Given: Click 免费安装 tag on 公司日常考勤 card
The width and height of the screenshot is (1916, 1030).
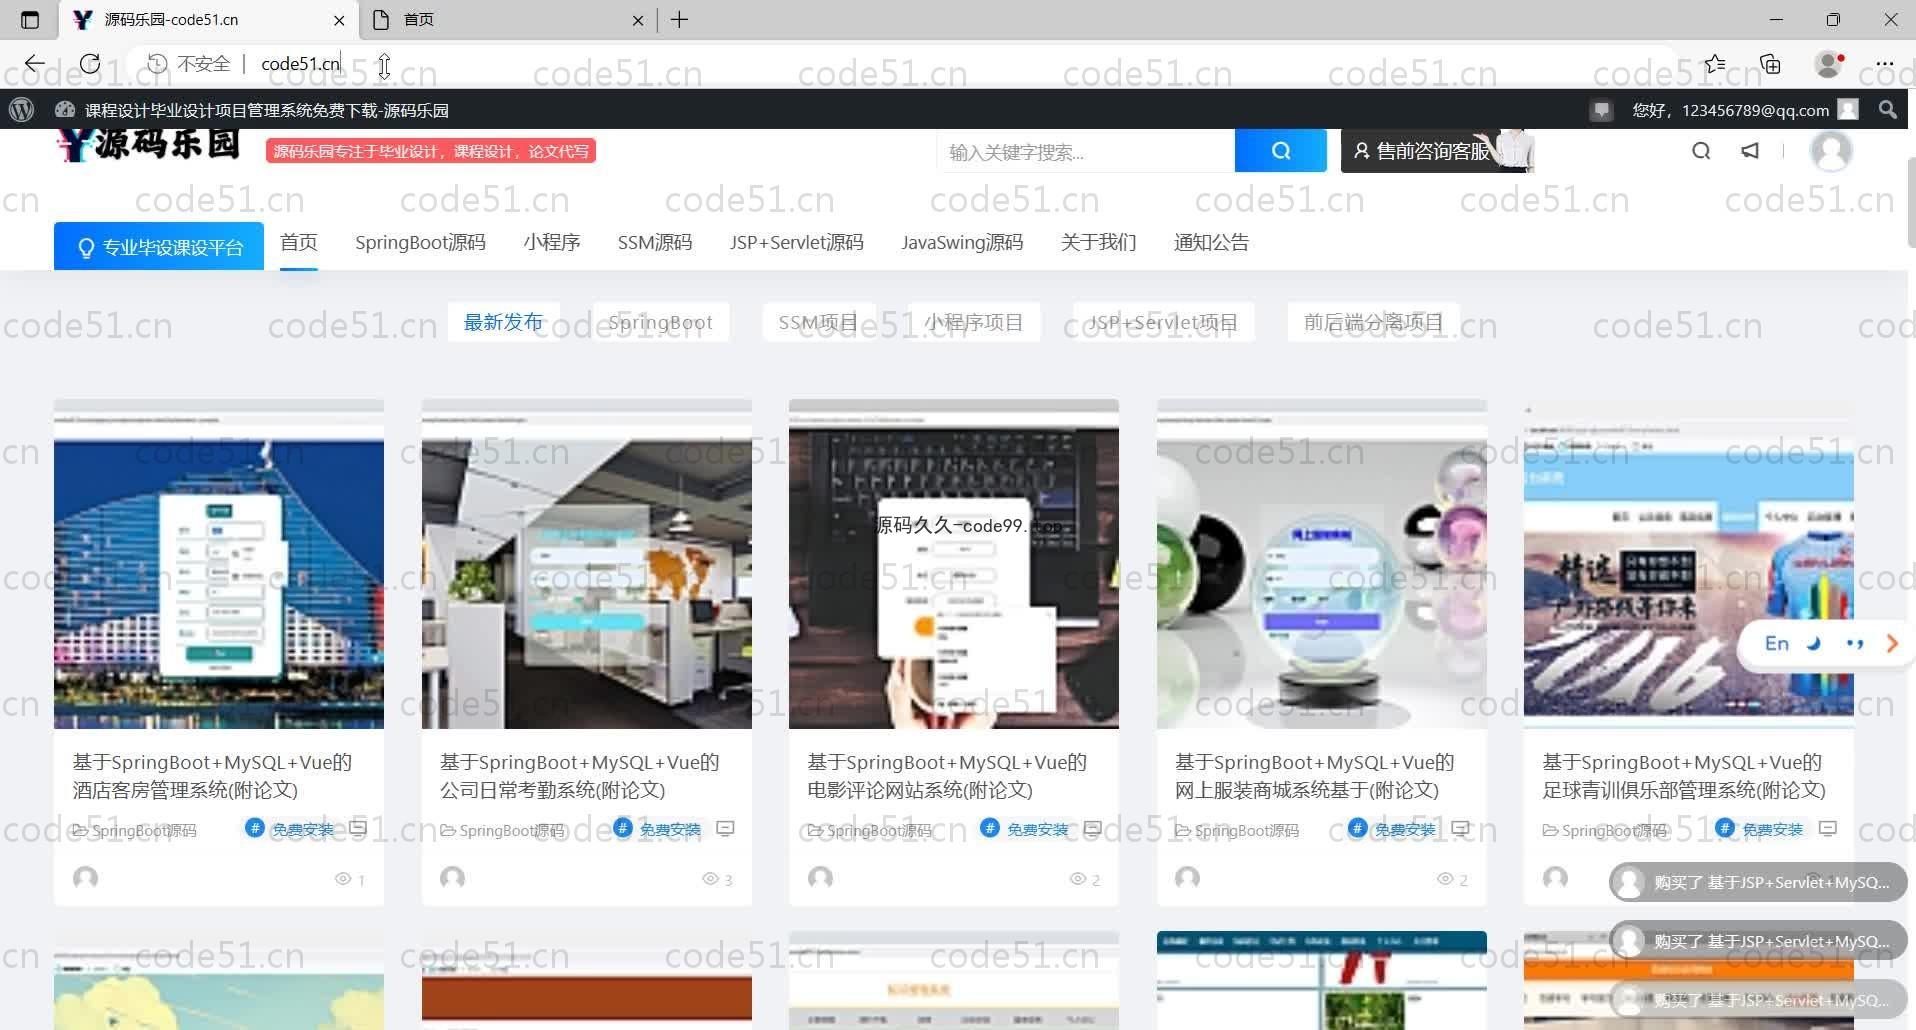Looking at the screenshot, I should pos(659,829).
